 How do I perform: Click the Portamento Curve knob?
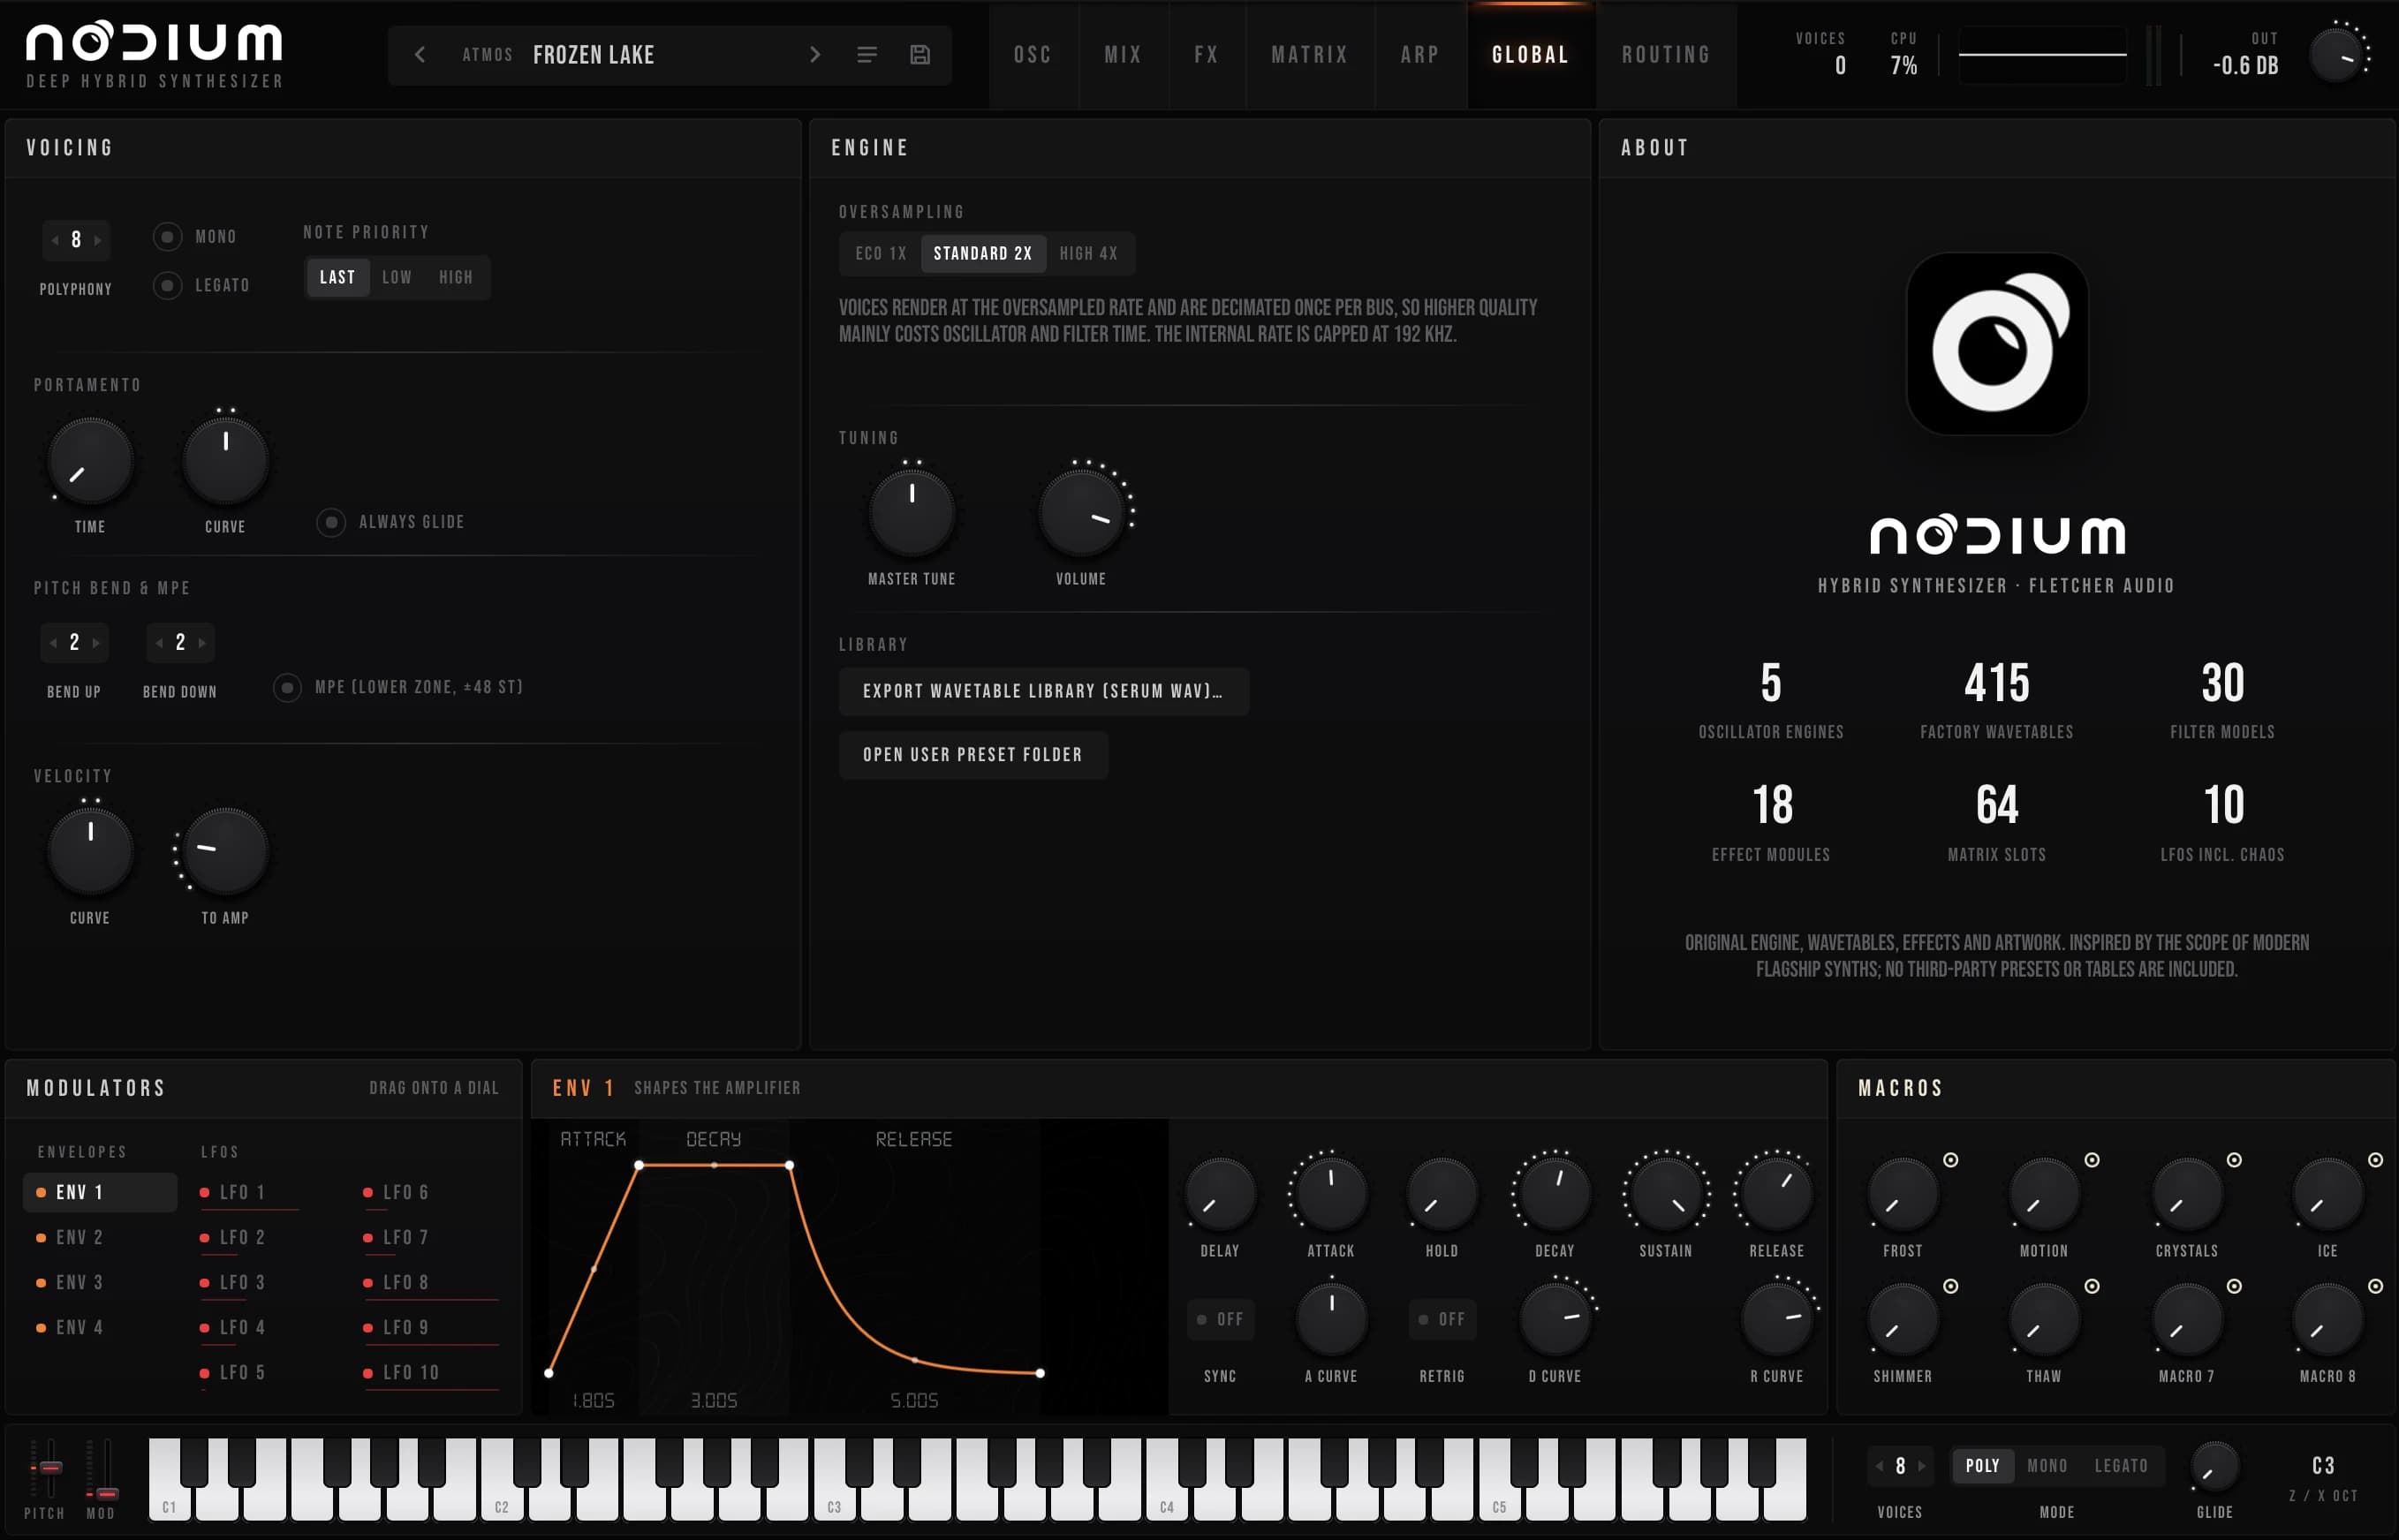(x=225, y=461)
